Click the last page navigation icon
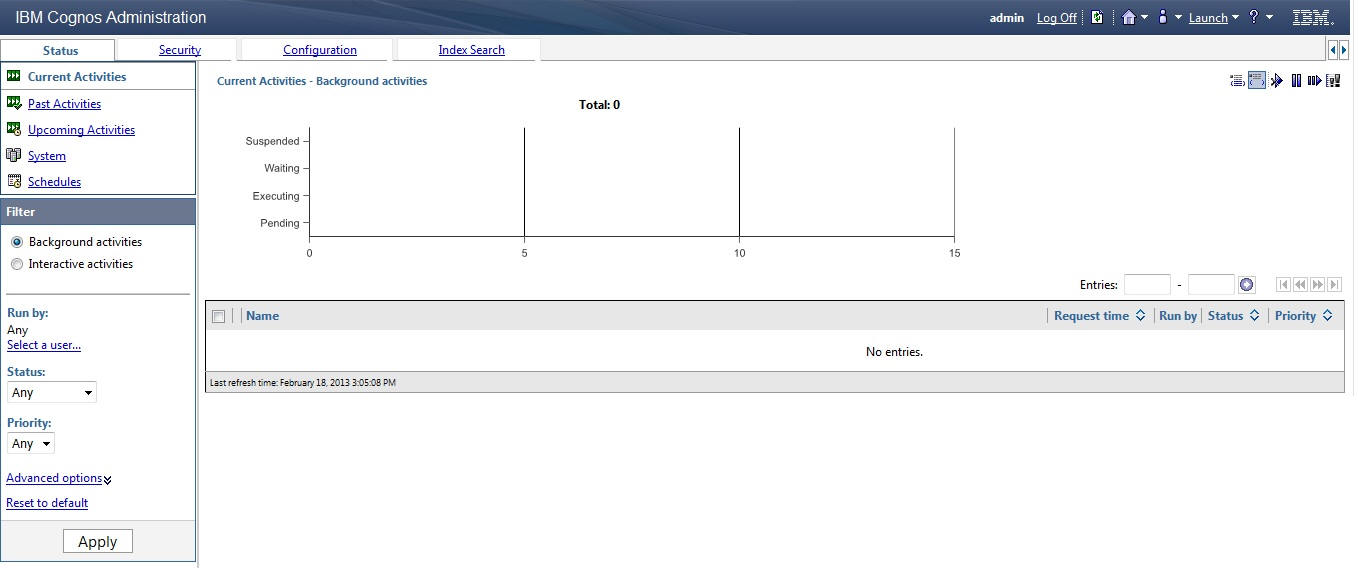 pyautogui.click(x=1334, y=285)
